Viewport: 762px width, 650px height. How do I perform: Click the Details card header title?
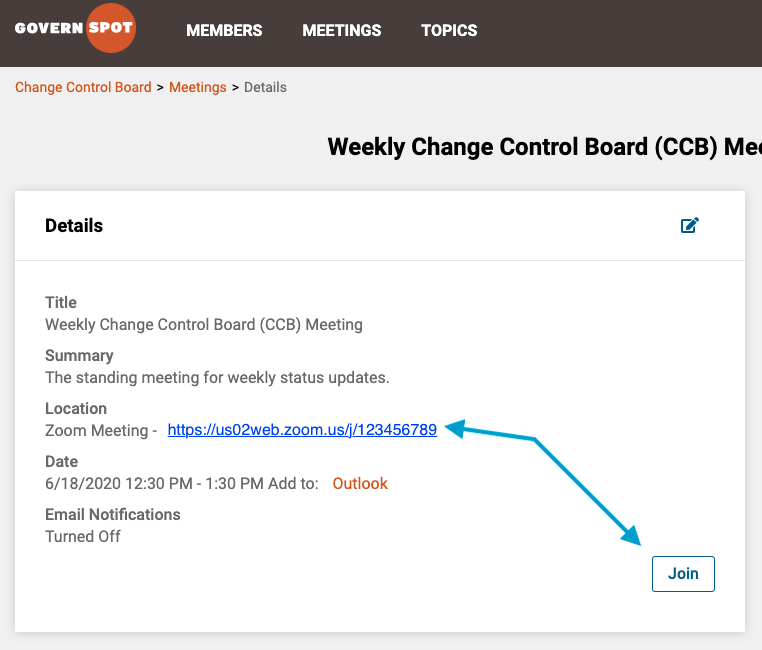tap(74, 226)
